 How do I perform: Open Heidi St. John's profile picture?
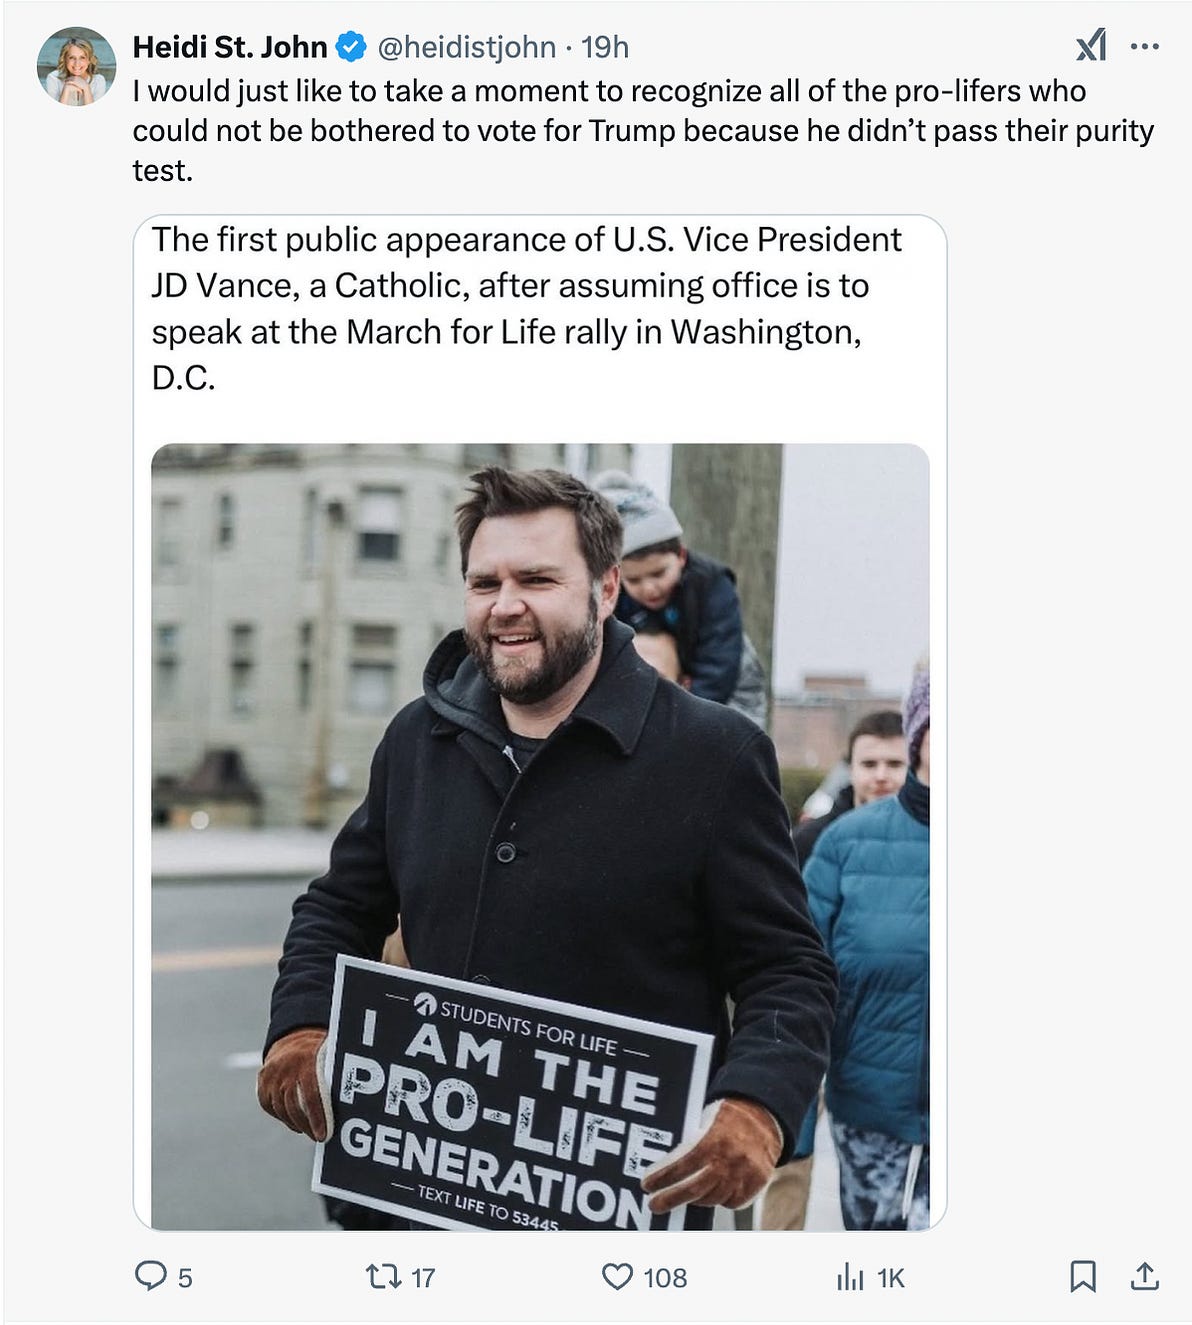(x=76, y=66)
